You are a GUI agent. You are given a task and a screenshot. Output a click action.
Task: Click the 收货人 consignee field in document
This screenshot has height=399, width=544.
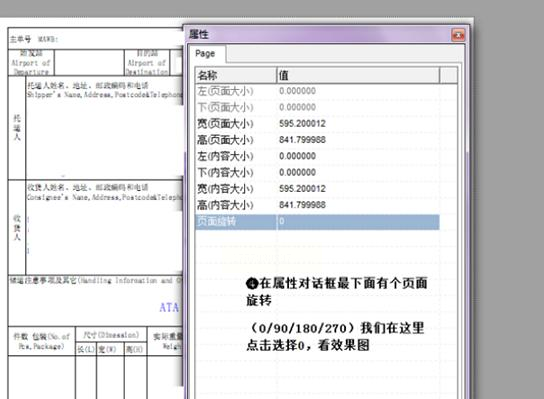coord(104,227)
